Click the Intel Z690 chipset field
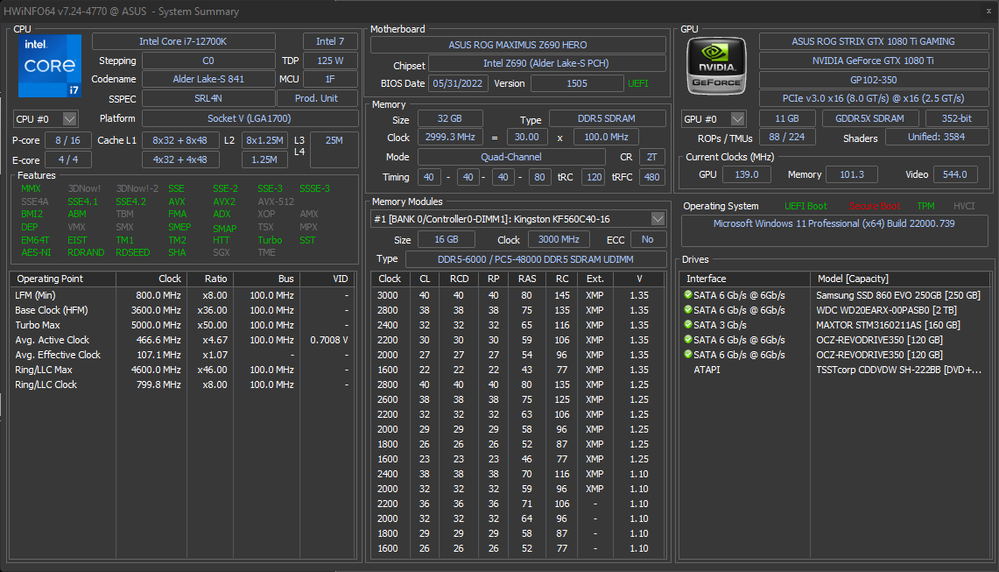999x572 pixels. tap(547, 63)
